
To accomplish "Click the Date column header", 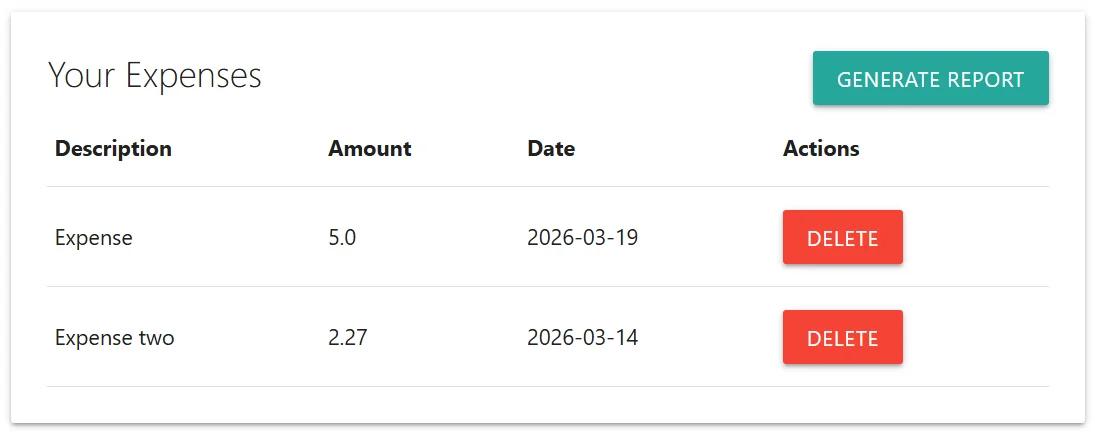I will click(x=551, y=149).
